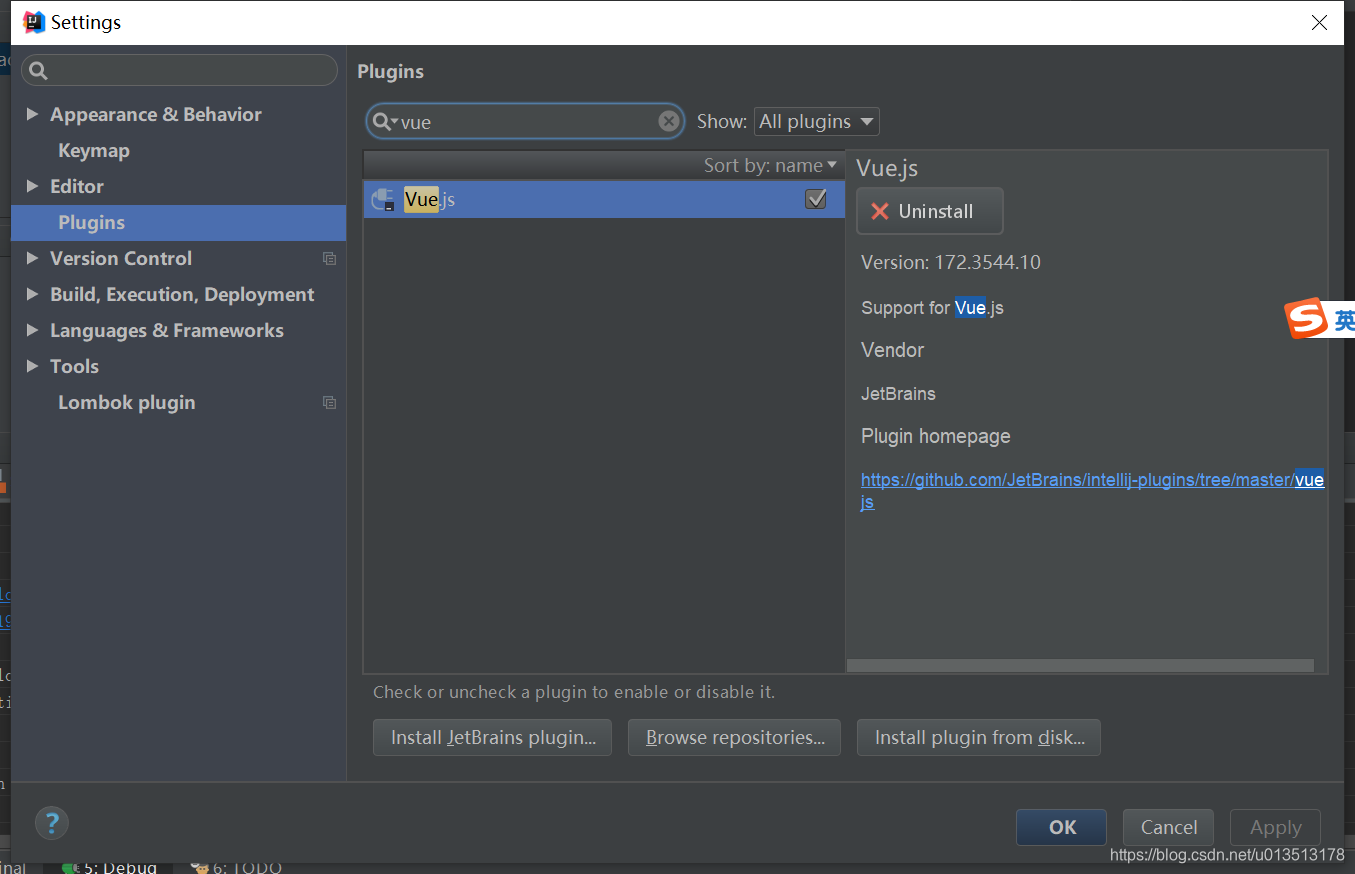Select Lombok plugin settings entry
The height and width of the screenshot is (874, 1355).
point(126,402)
